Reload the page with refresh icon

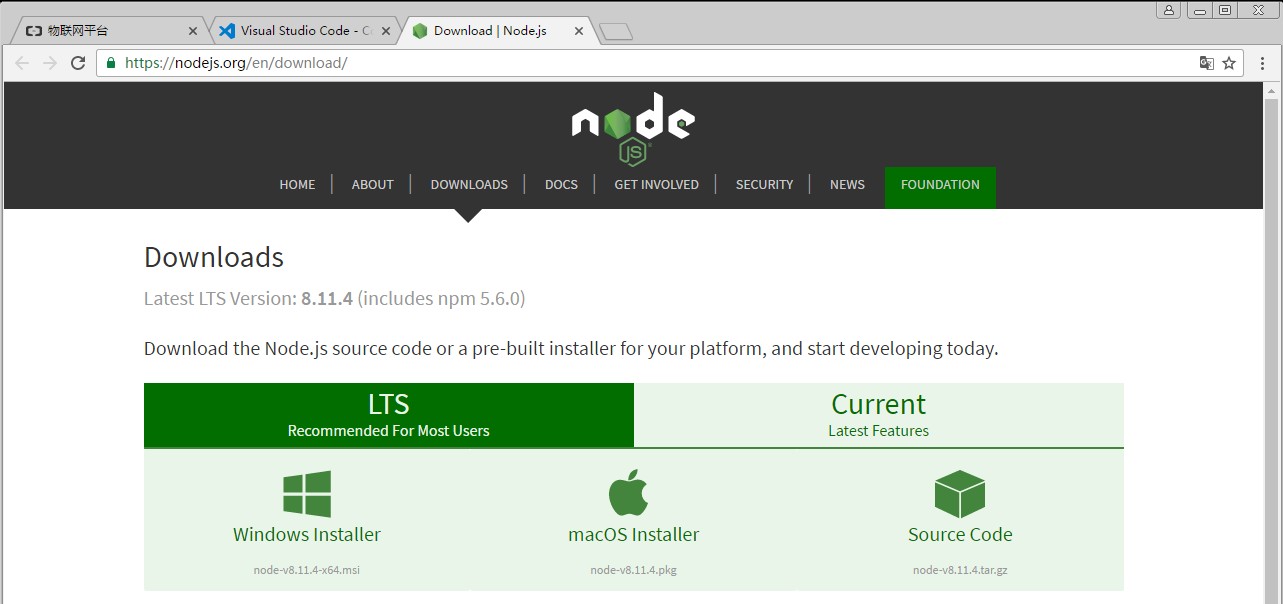[78, 63]
